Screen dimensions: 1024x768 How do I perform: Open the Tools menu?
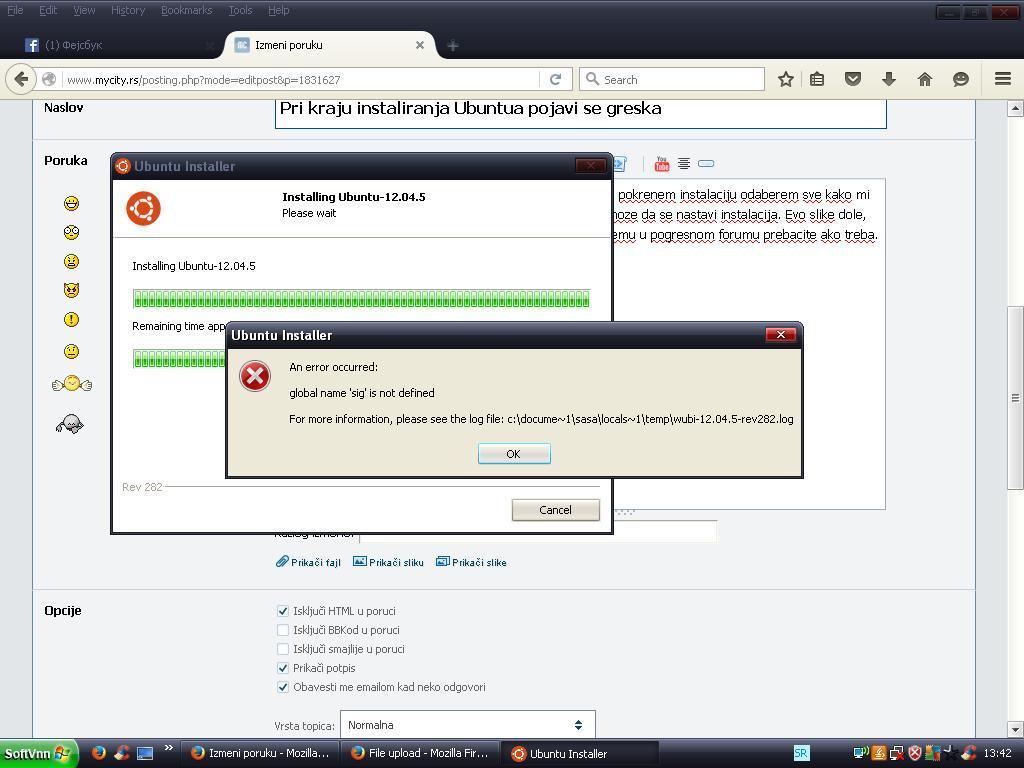pyautogui.click(x=240, y=10)
